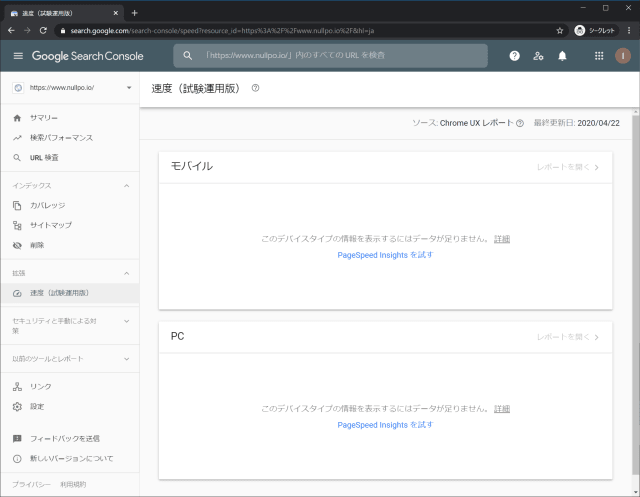Open the Google apps grid
Screen dimensions: 640x497
point(599,56)
